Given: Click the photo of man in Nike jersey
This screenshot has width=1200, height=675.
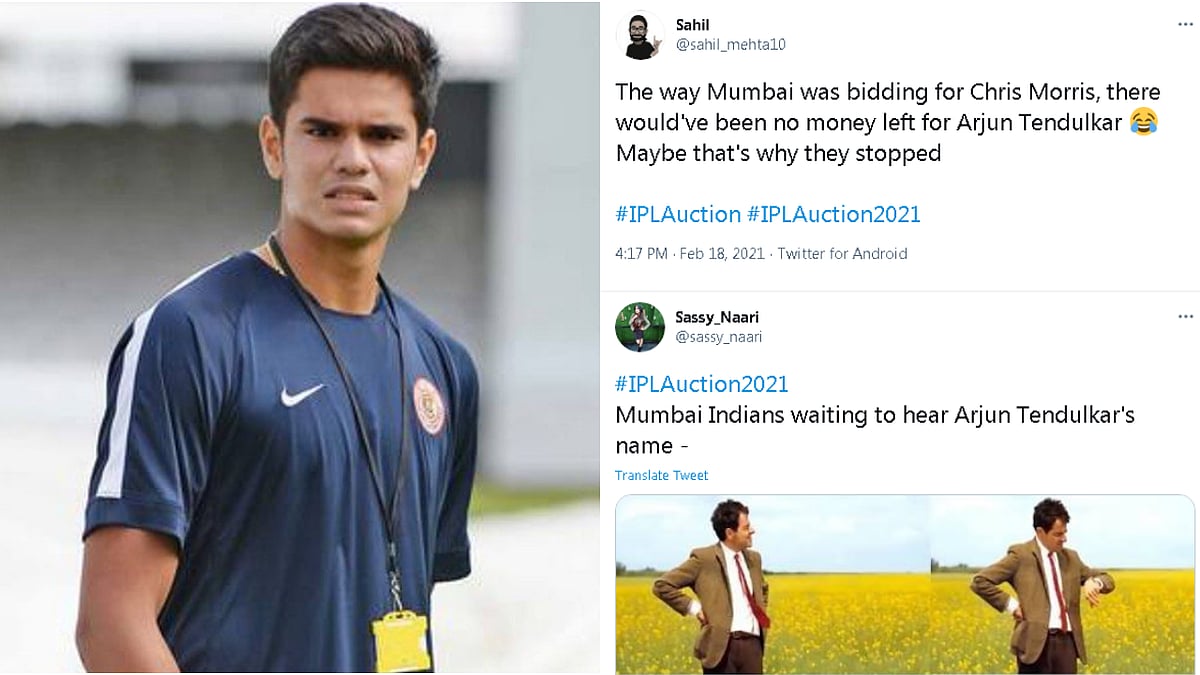Looking at the screenshot, I should pyautogui.click(x=298, y=337).
